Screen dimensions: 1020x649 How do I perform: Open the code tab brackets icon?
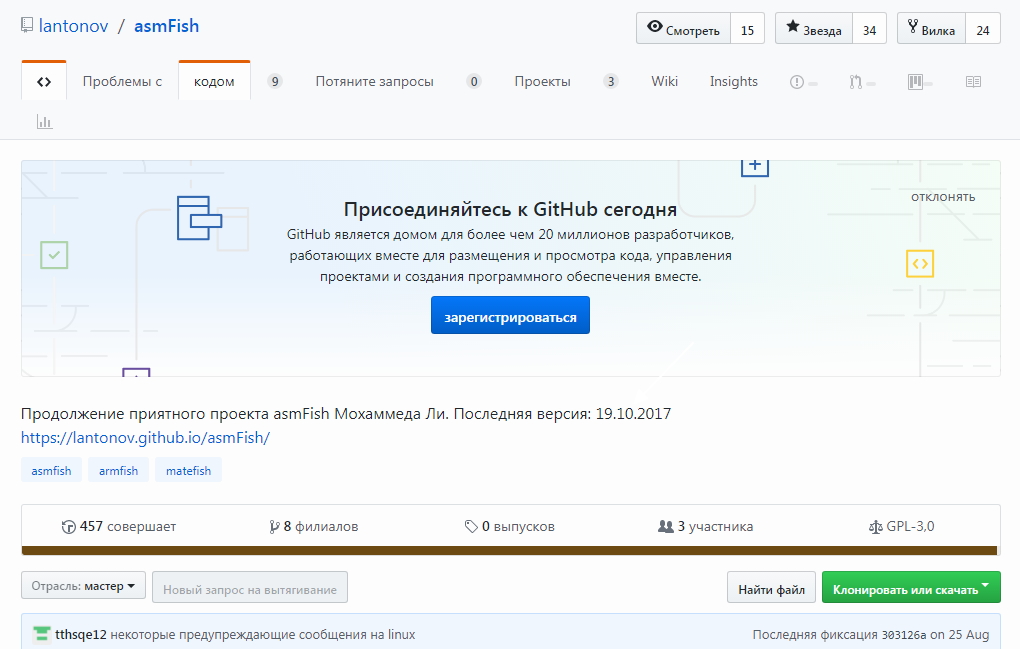[x=44, y=82]
